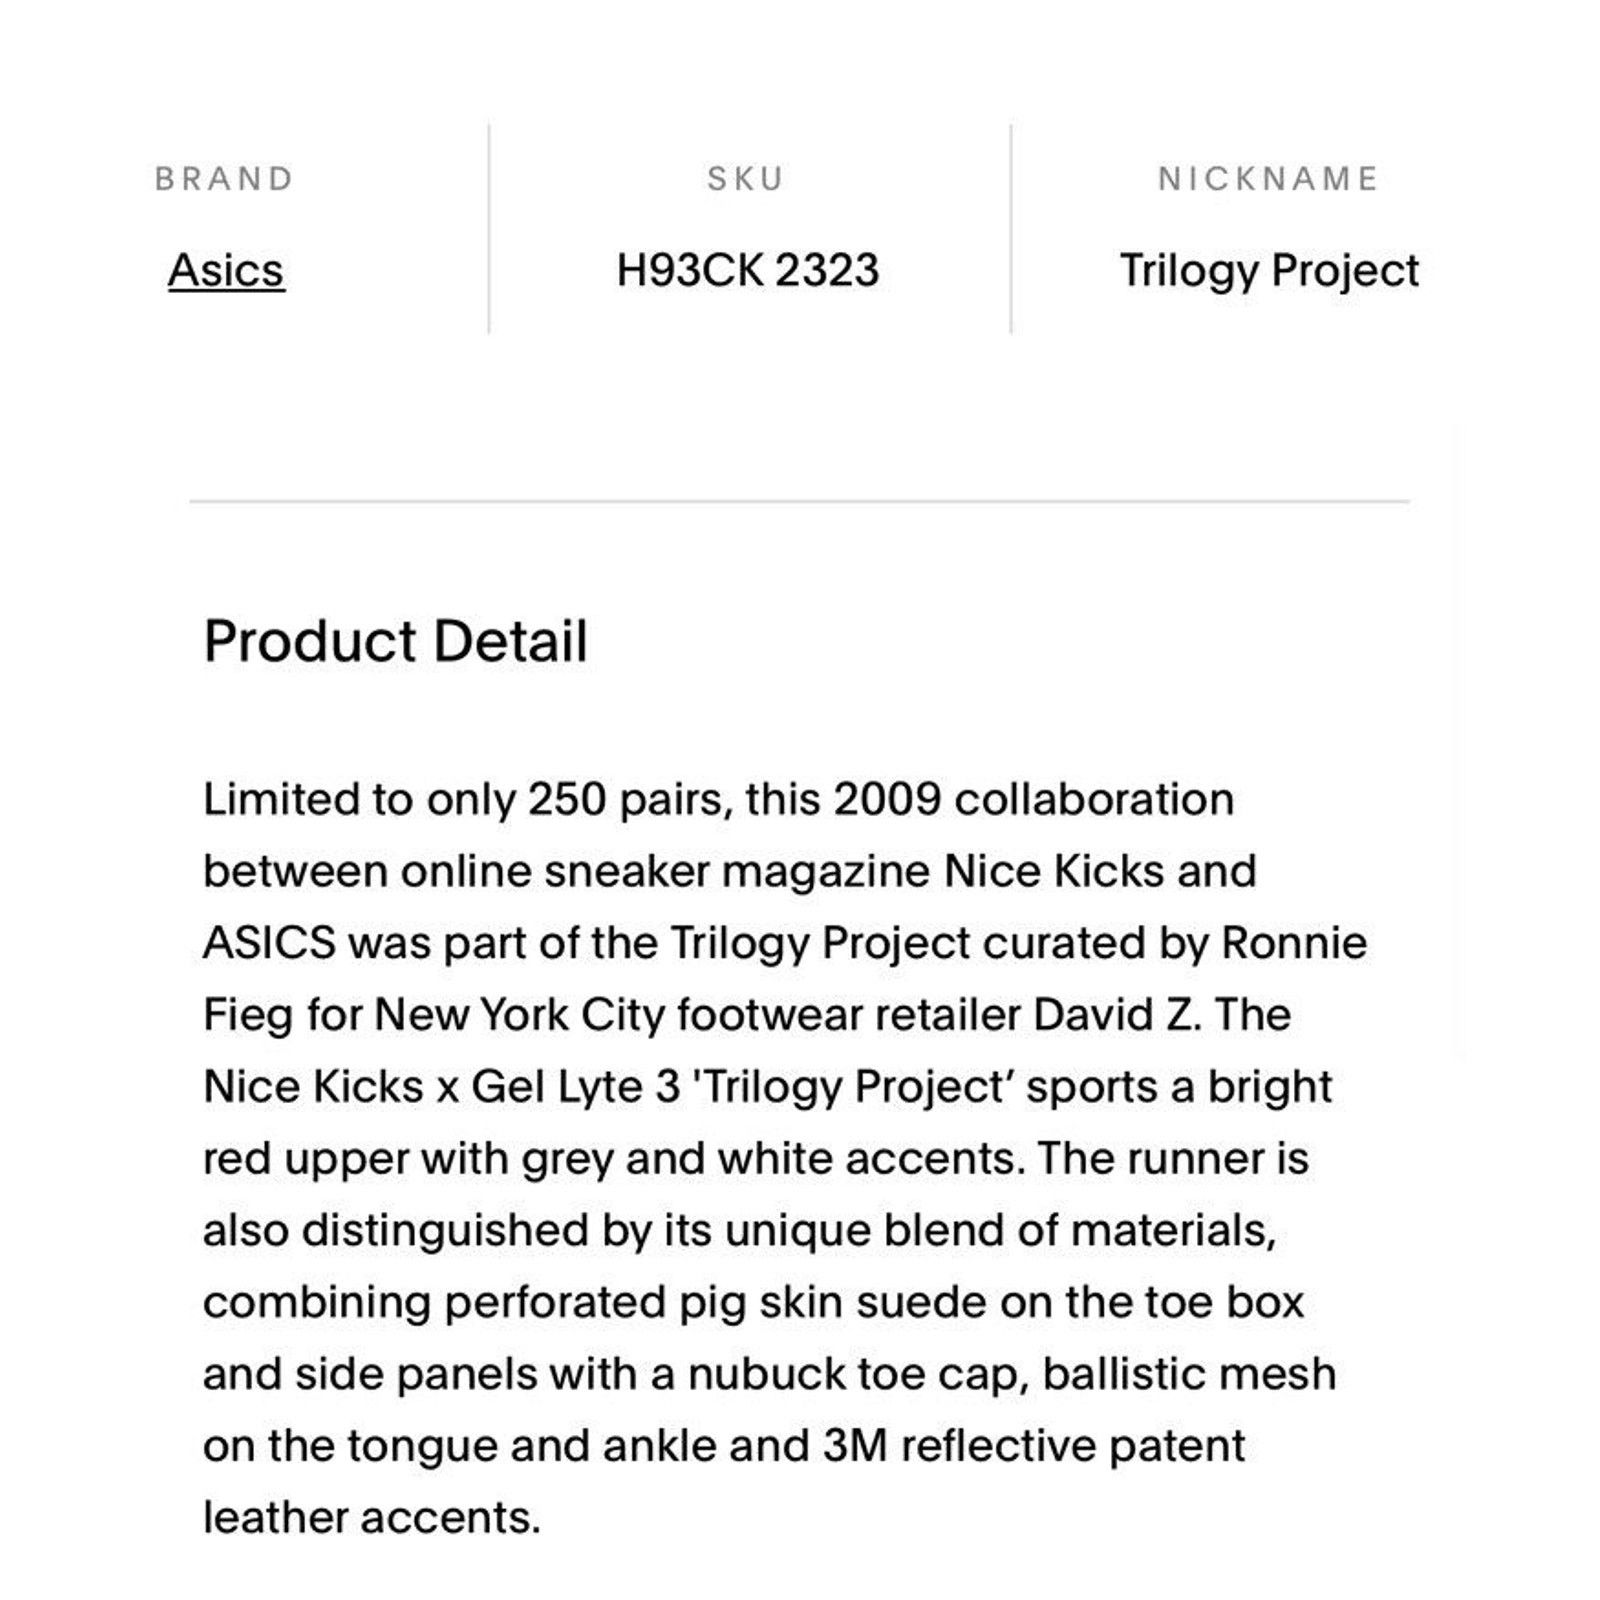1600x1600 pixels.
Task: Click 'unique blend of materials' phrase
Action: tap(1000, 1231)
